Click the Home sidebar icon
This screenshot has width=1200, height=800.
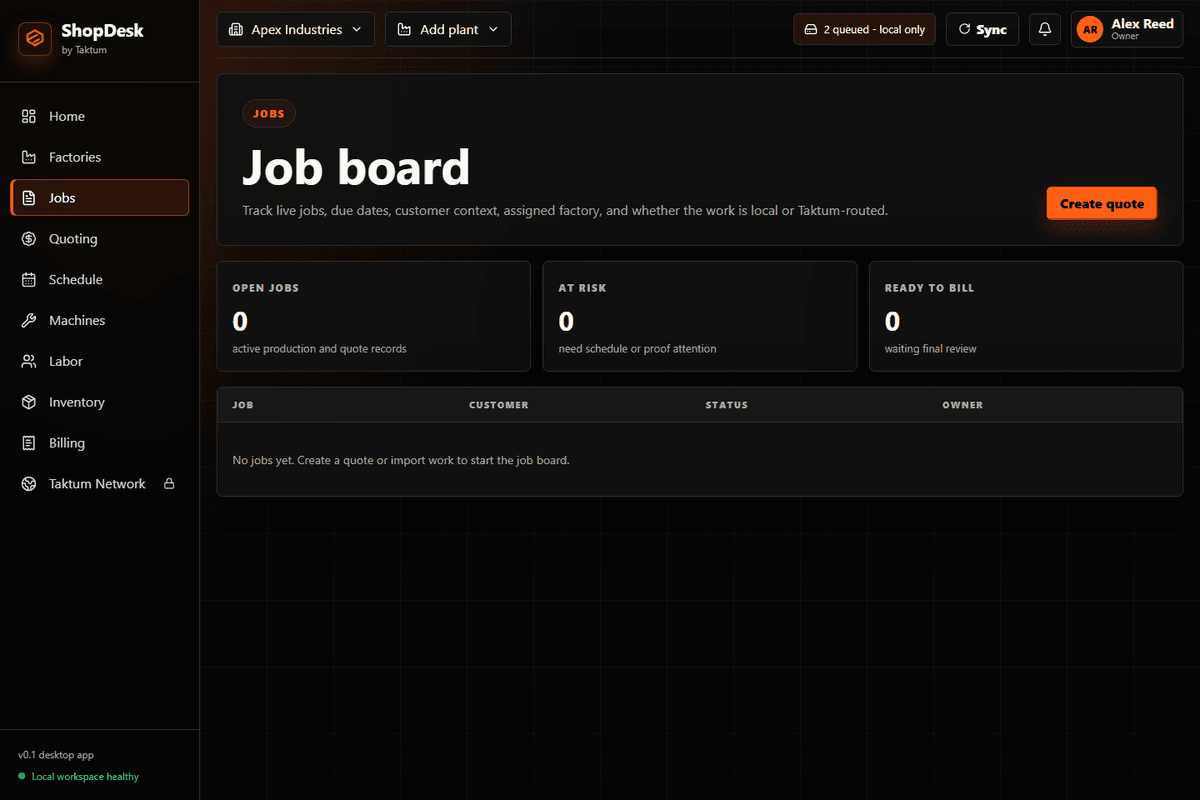tap(29, 116)
